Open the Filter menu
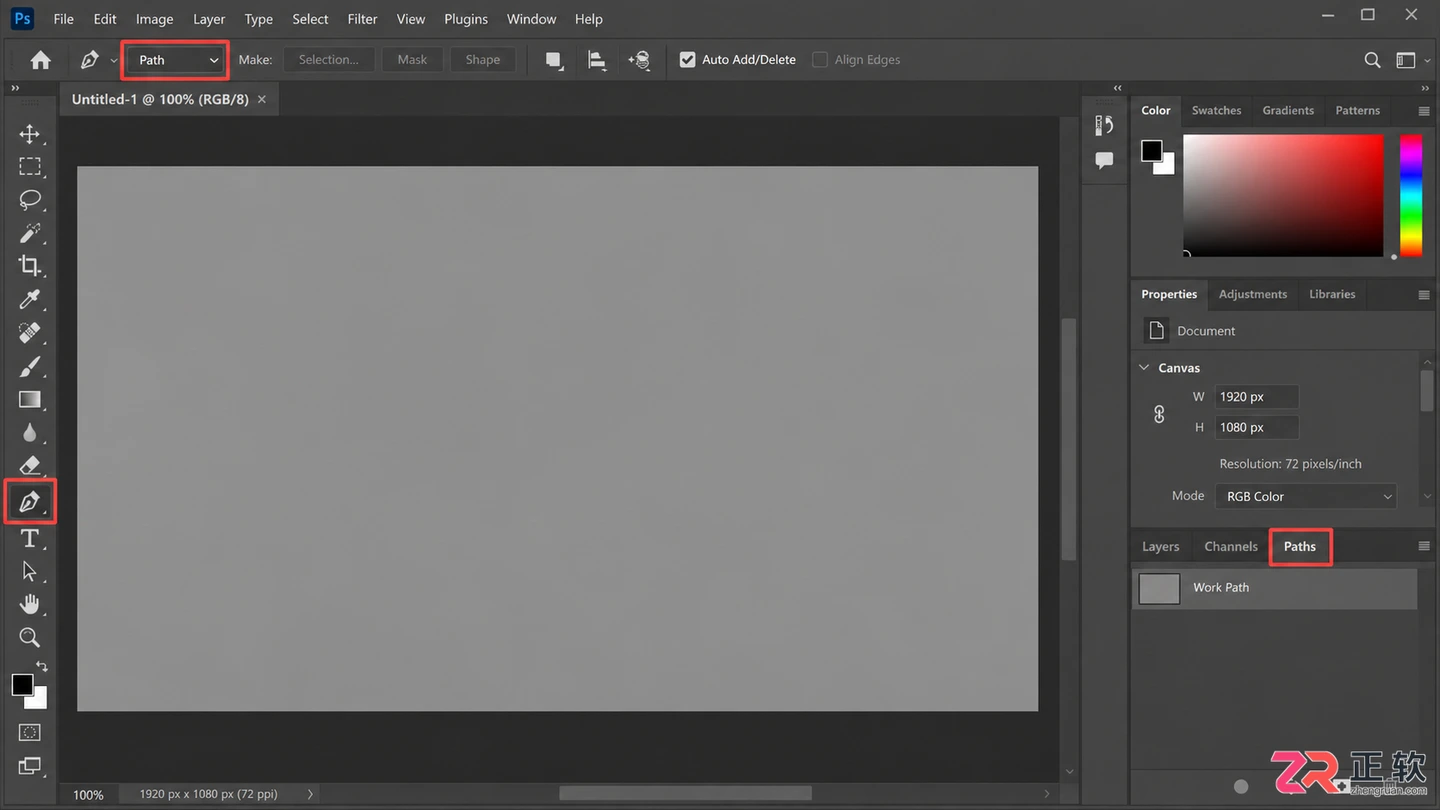This screenshot has width=1440, height=810. tap(362, 19)
